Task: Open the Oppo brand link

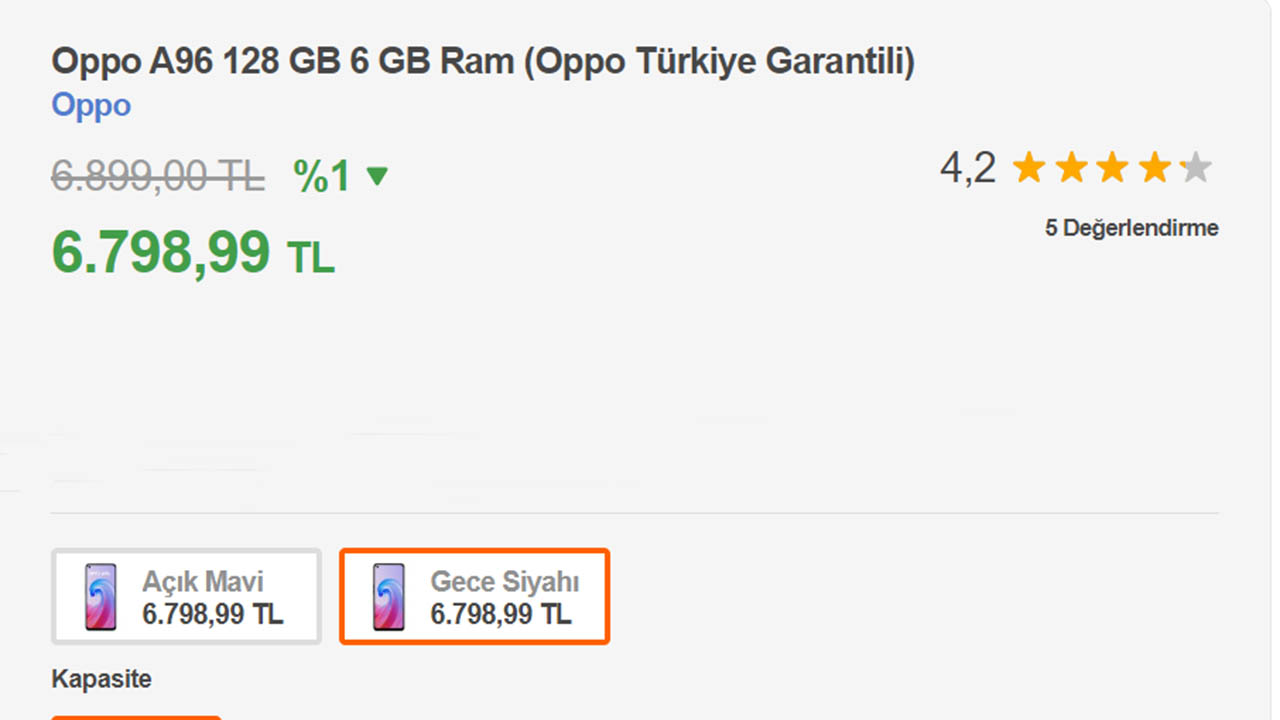Action: pyautogui.click(x=91, y=106)
